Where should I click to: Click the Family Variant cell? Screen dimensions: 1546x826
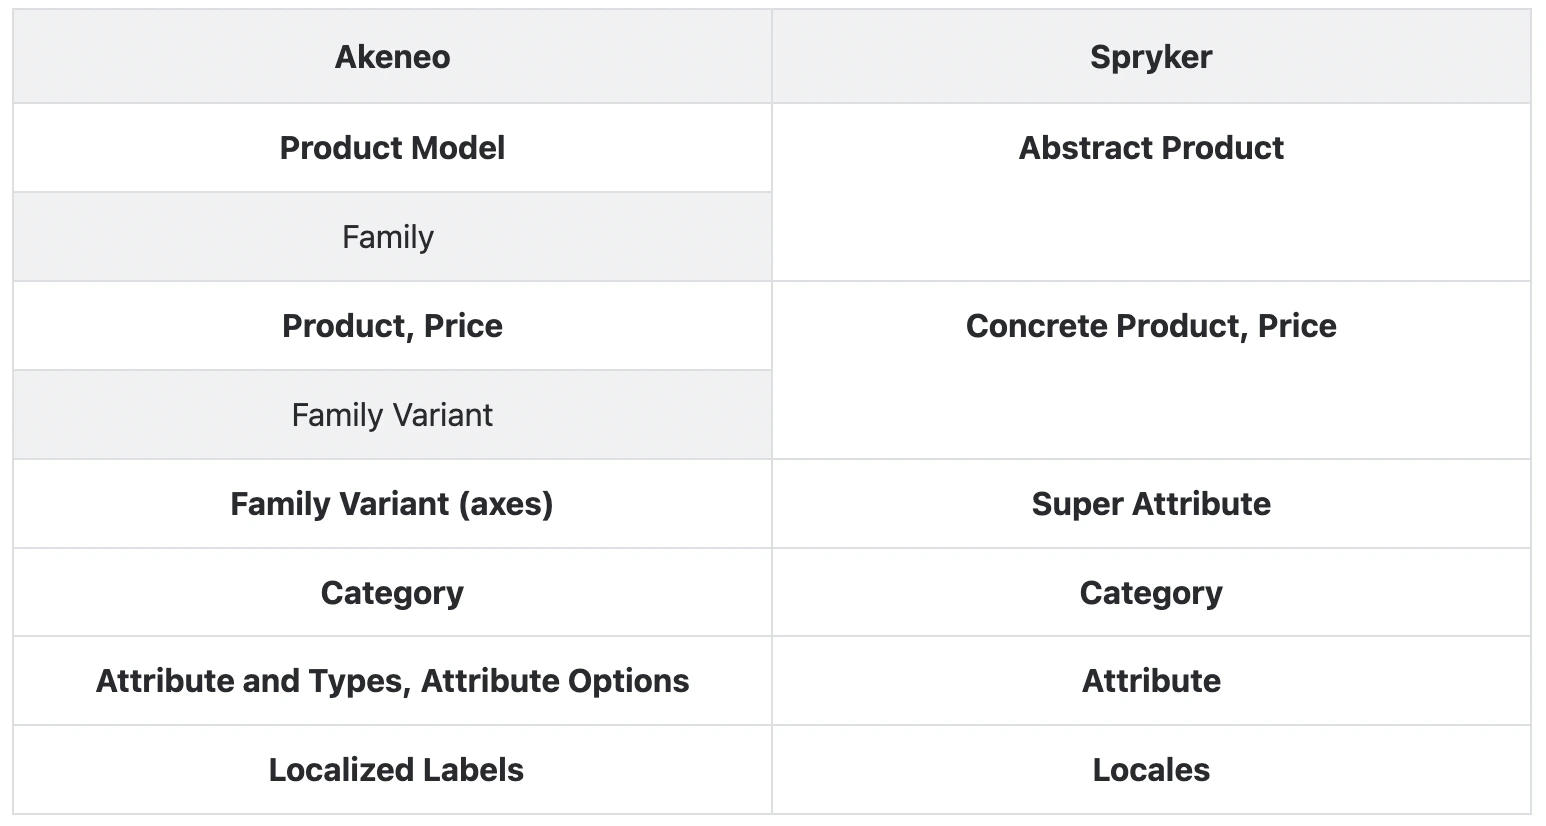coord(392,415)
